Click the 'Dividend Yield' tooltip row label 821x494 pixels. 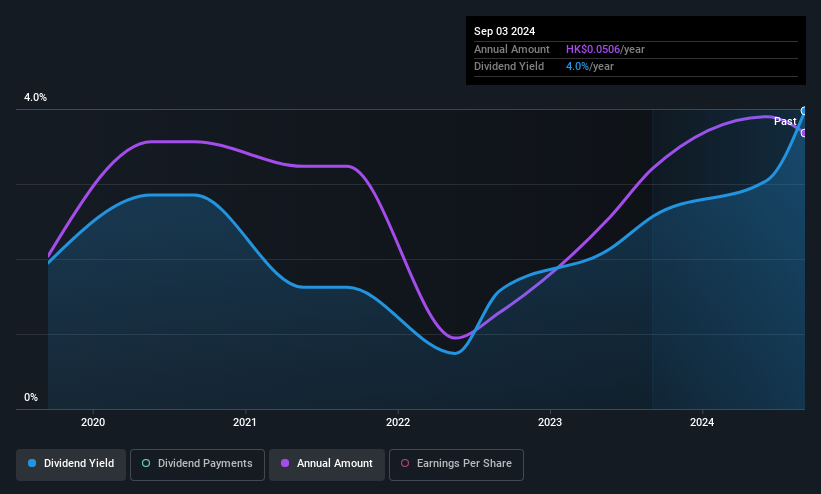click(509, 67)
